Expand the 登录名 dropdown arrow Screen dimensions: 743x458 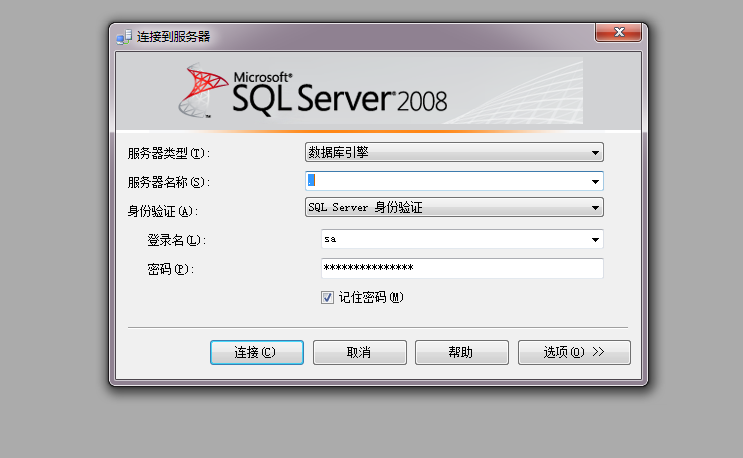pyautogui.click(x=595, y=240)
